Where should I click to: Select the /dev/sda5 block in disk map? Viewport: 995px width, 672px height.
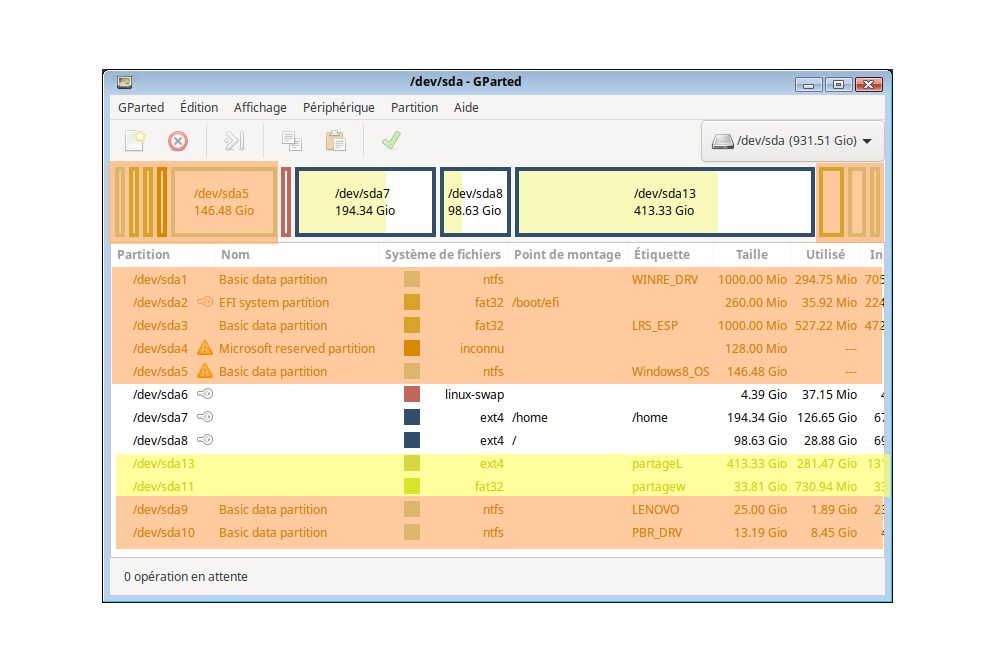coord(224,202)
